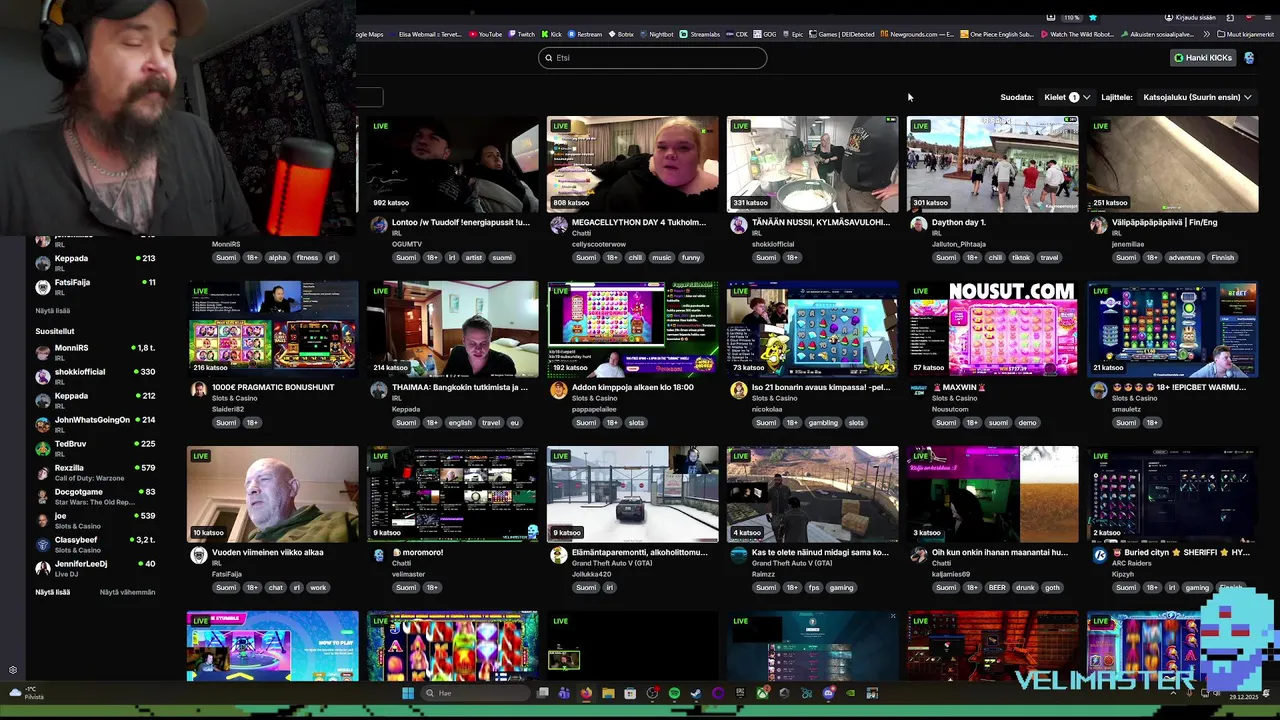Expand Näytä lisää under Suositellut list
The height and width of the screenshot is (720, 1280).
point(52,592)
